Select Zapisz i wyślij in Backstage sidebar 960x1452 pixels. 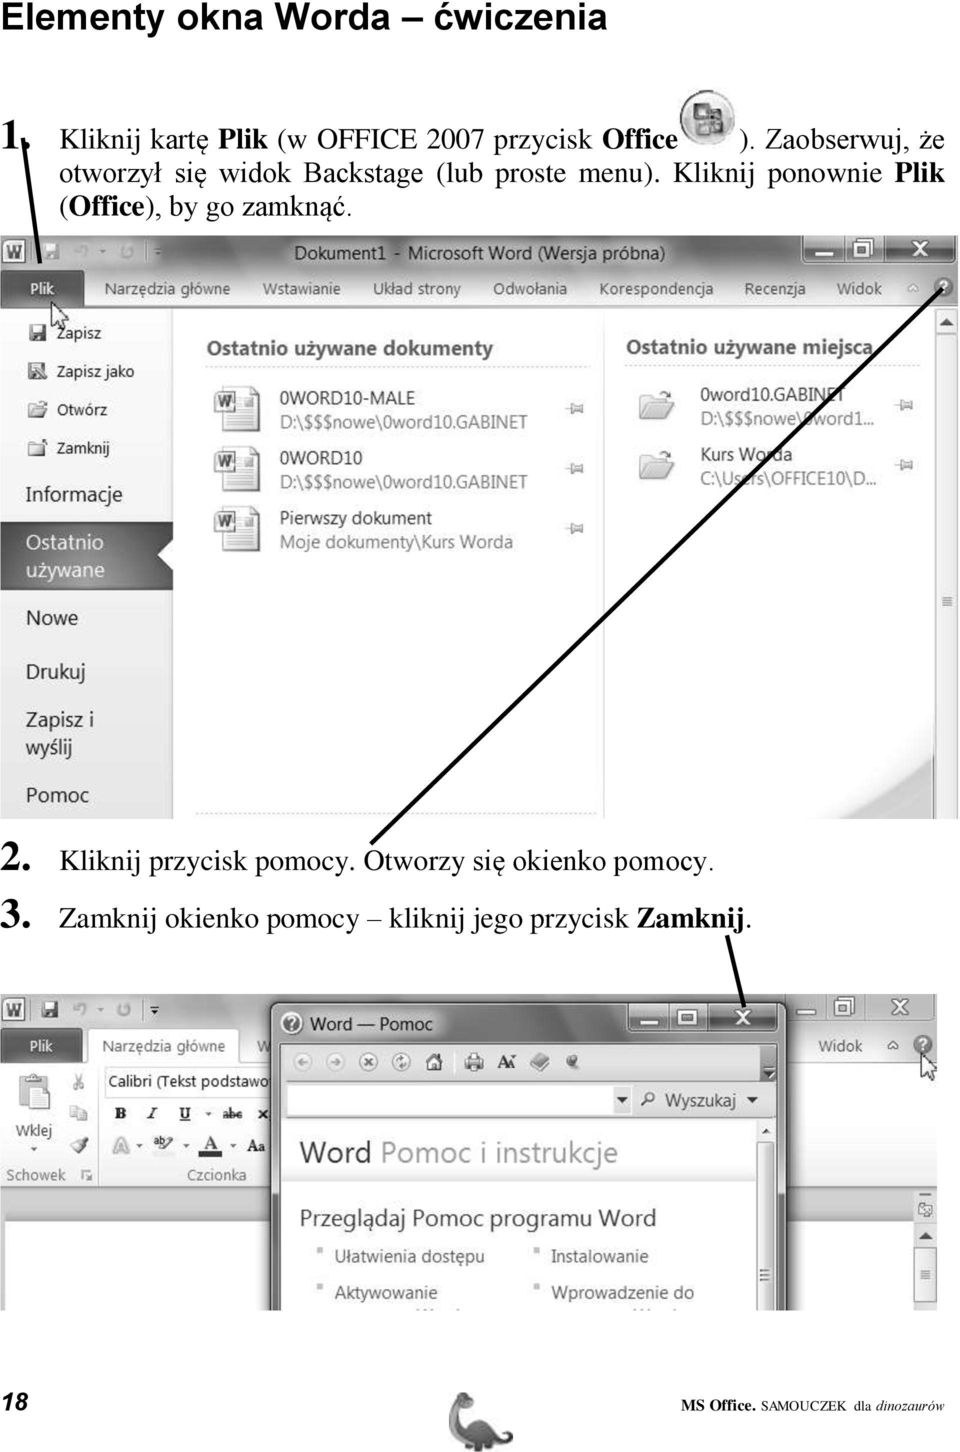[x=60, y=733]
